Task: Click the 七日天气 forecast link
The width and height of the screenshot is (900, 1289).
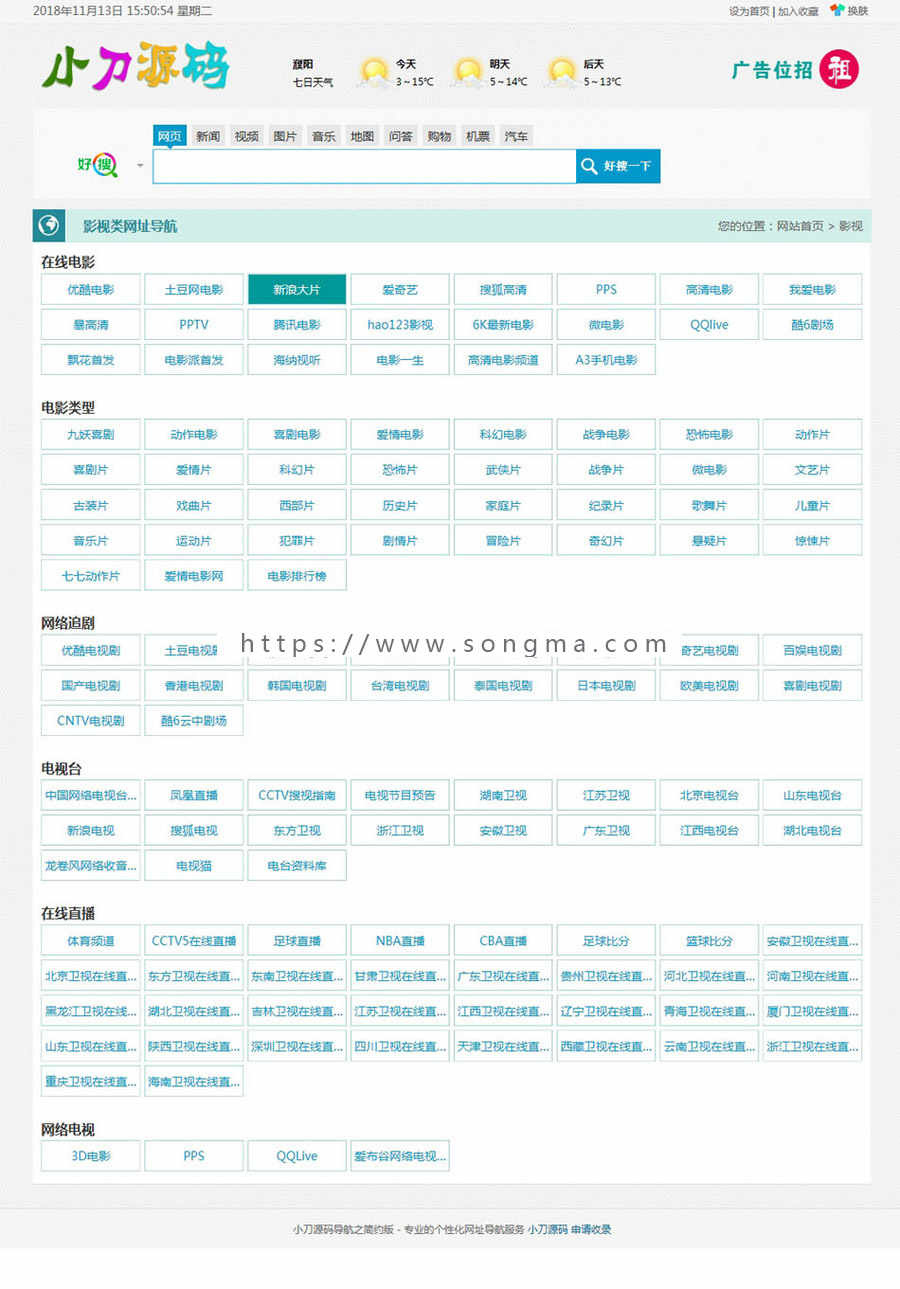Action: point(313,82)
